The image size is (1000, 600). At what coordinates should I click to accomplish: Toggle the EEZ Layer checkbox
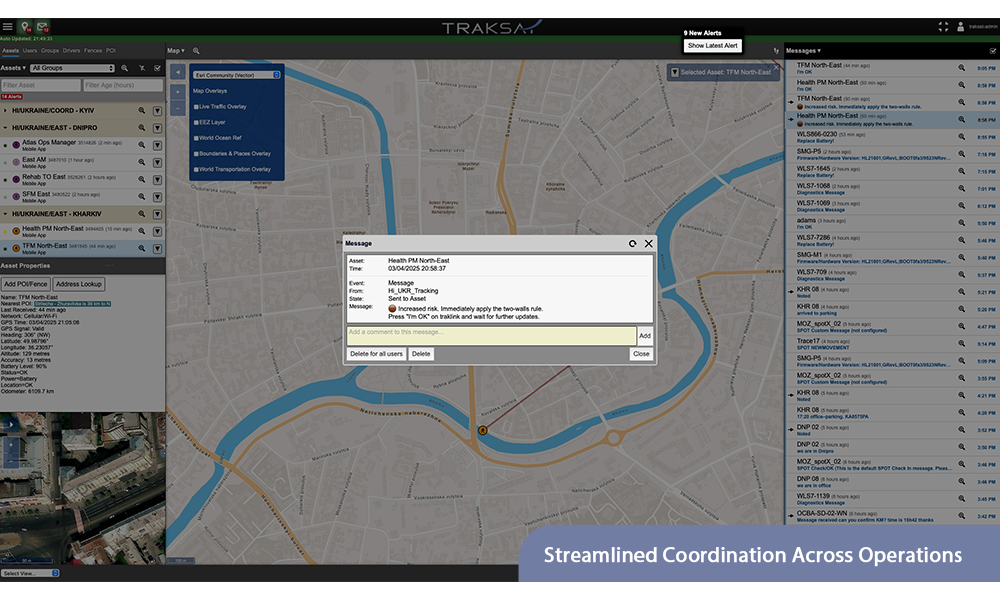[x=195, y=122]
